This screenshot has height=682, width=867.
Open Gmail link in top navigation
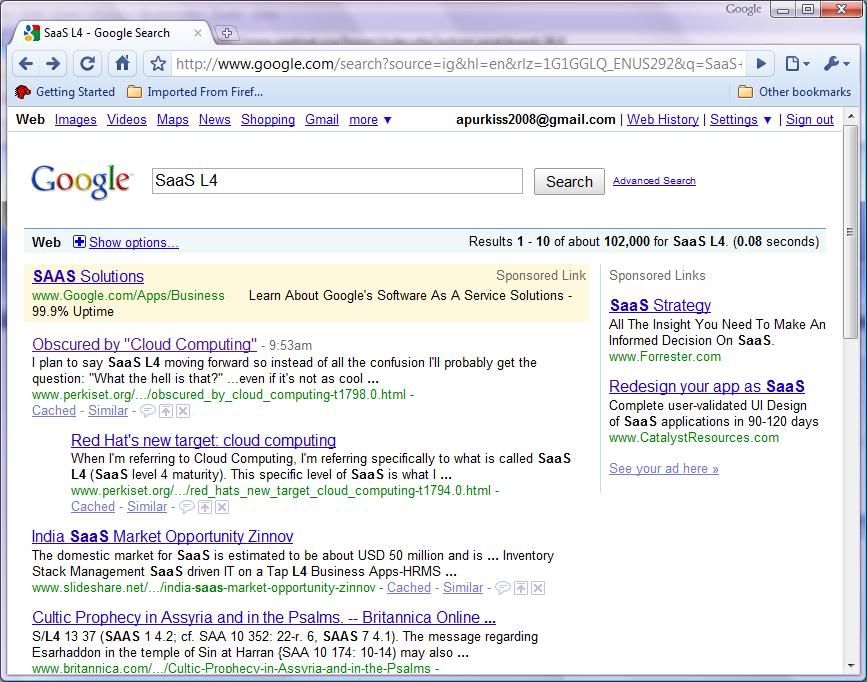(x=322, y=119)
